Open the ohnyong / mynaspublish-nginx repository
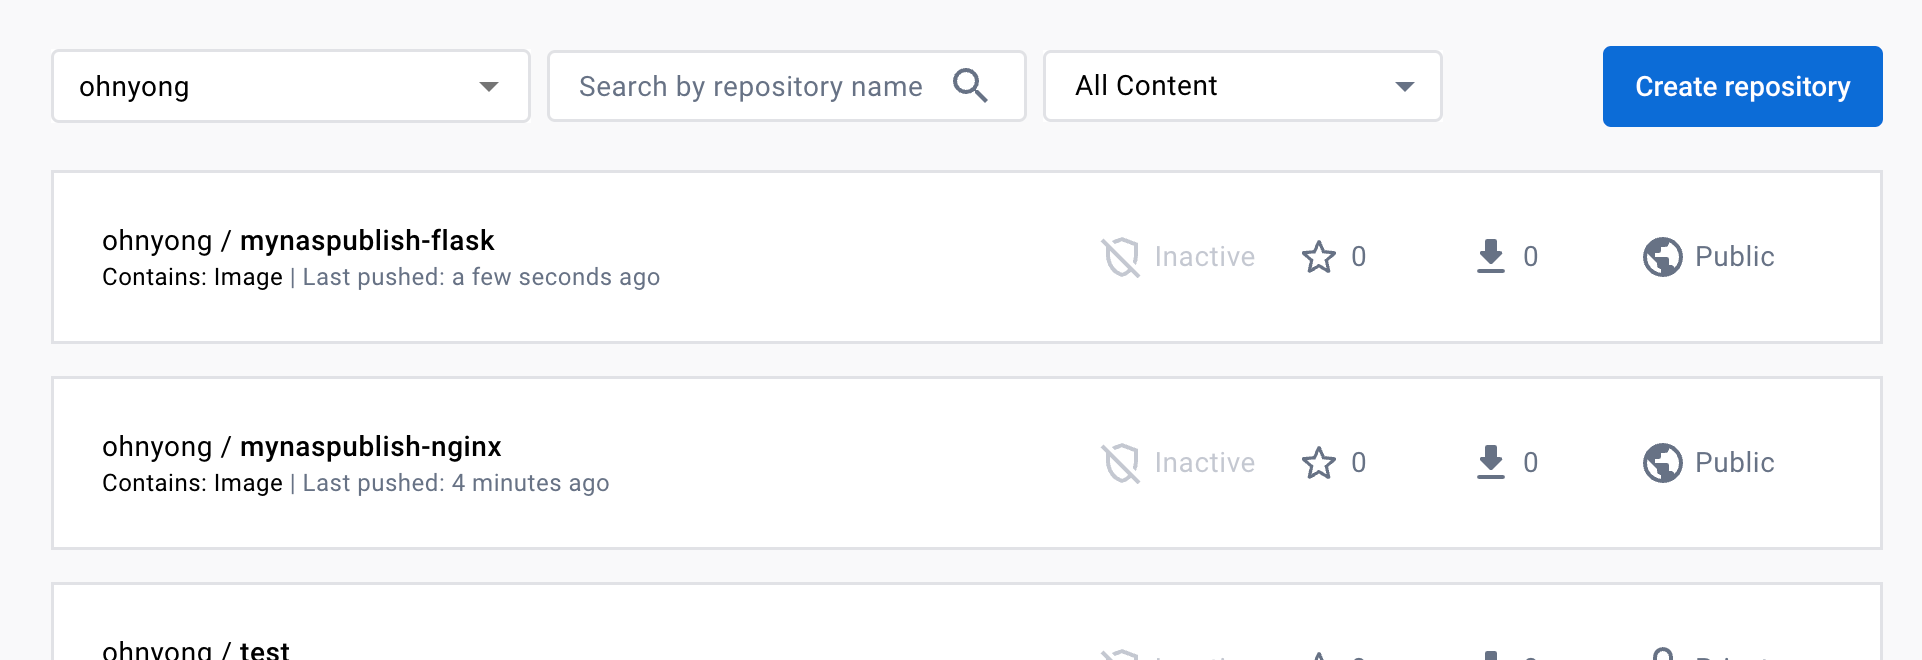Image resolution: width=1922 pixels, height=660 pixels. click(301, 447)
